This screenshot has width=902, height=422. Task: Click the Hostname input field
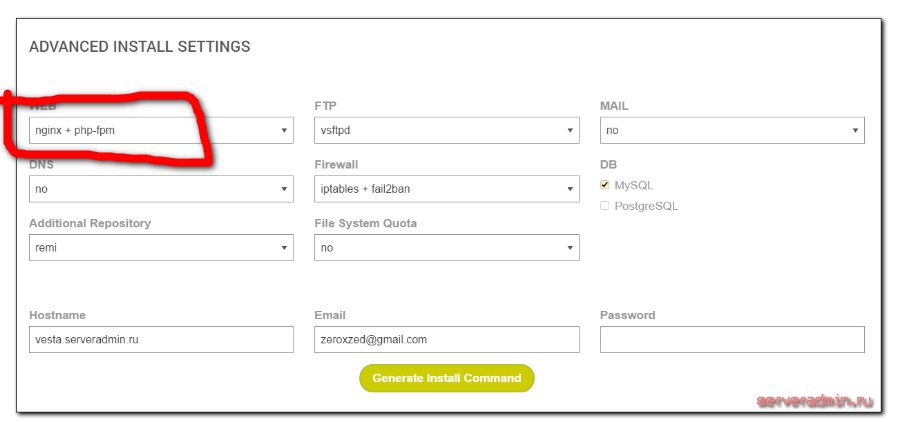click(x=160, y=340)
